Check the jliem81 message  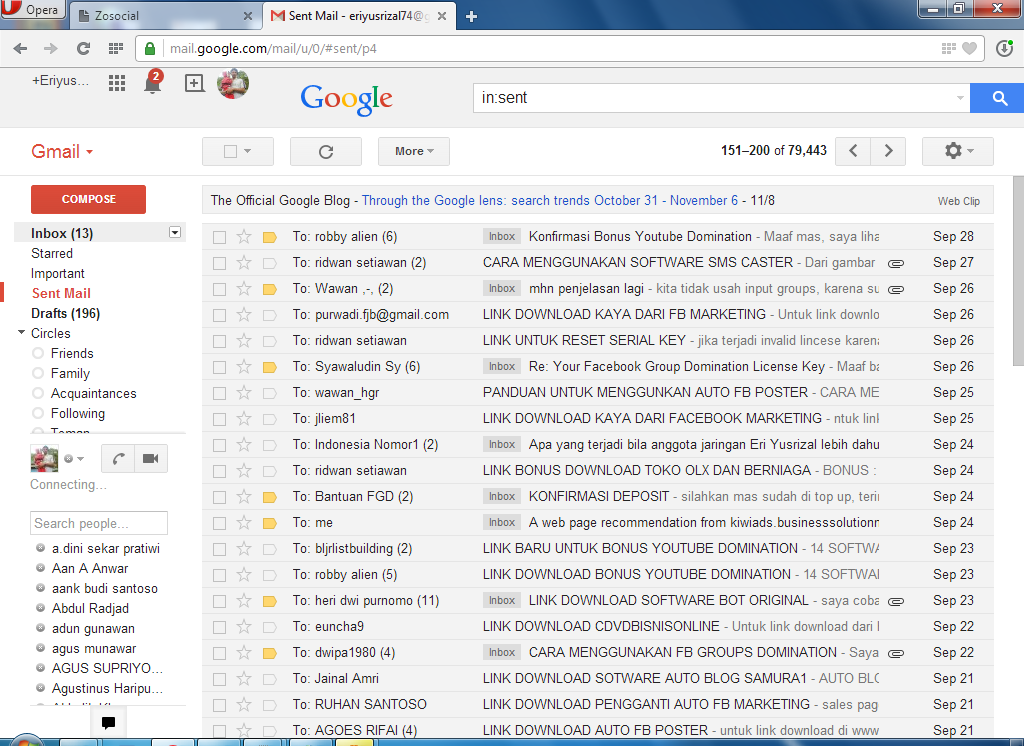[x=219, y=419]
